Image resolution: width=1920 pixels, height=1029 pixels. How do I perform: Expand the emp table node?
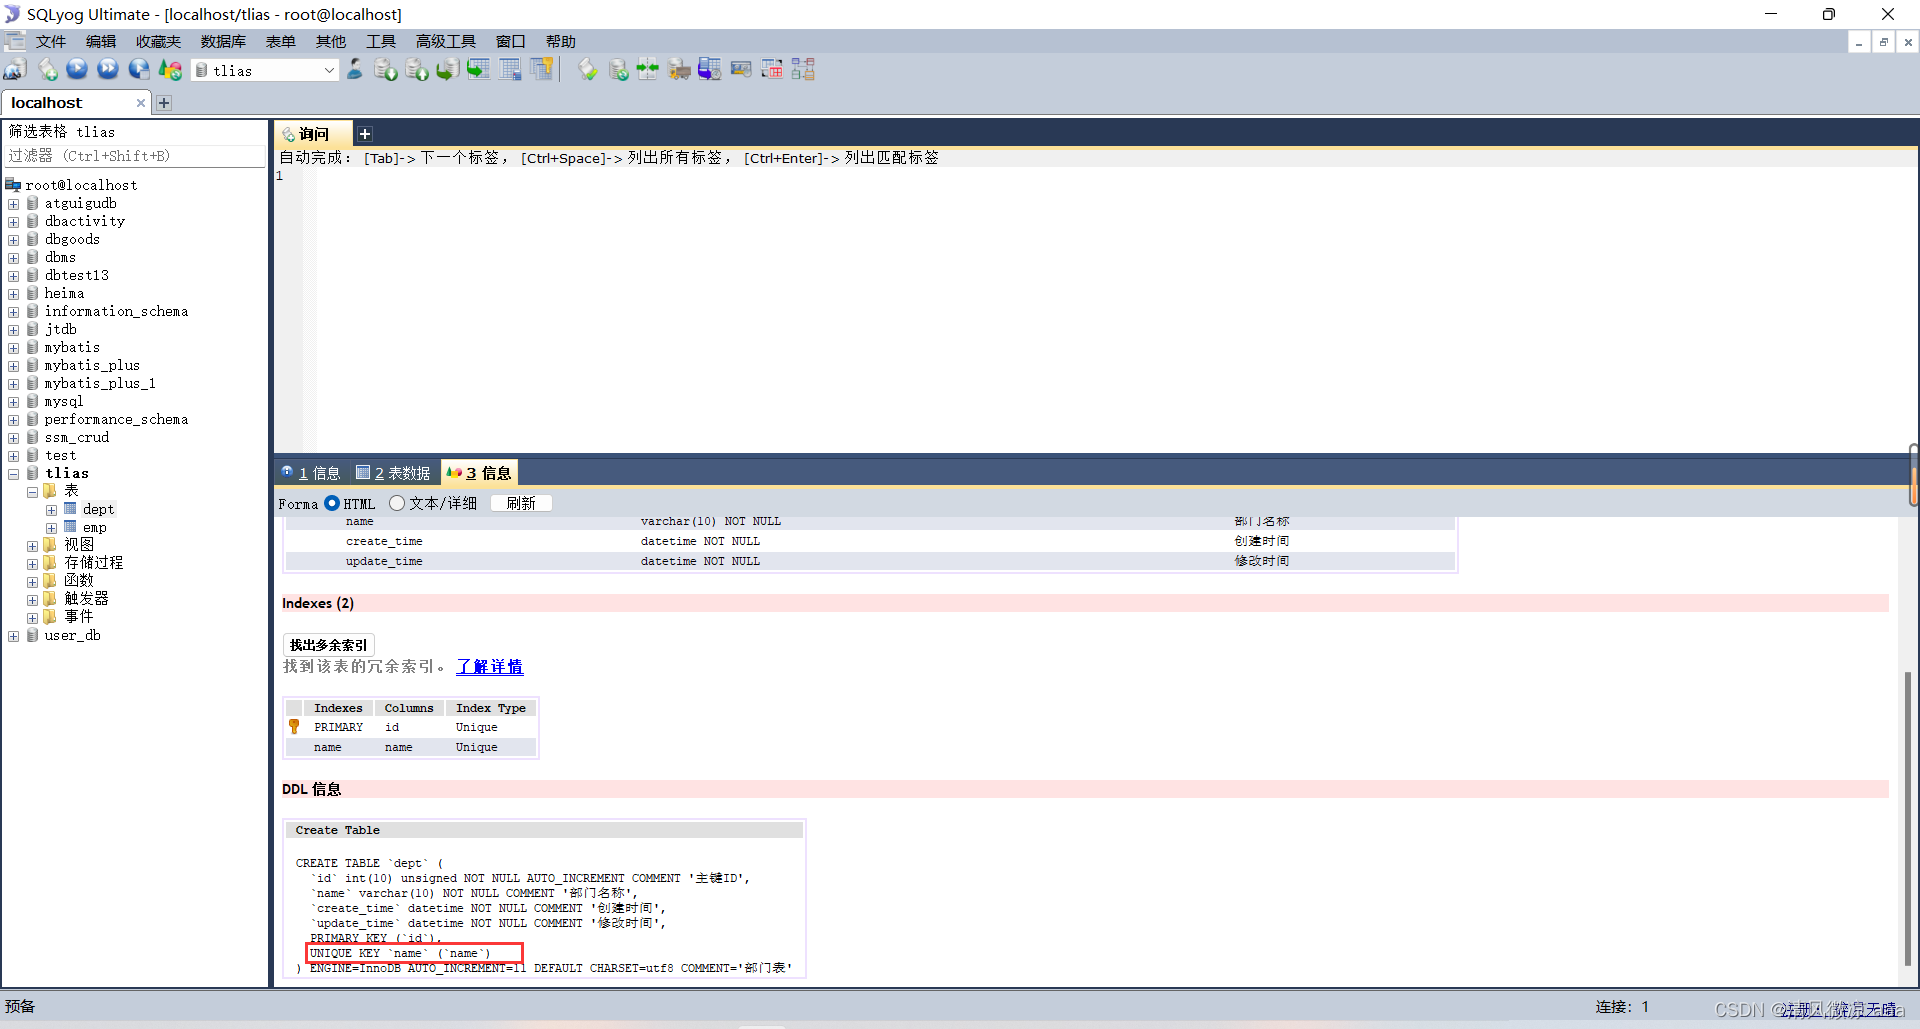click(51, 528)
